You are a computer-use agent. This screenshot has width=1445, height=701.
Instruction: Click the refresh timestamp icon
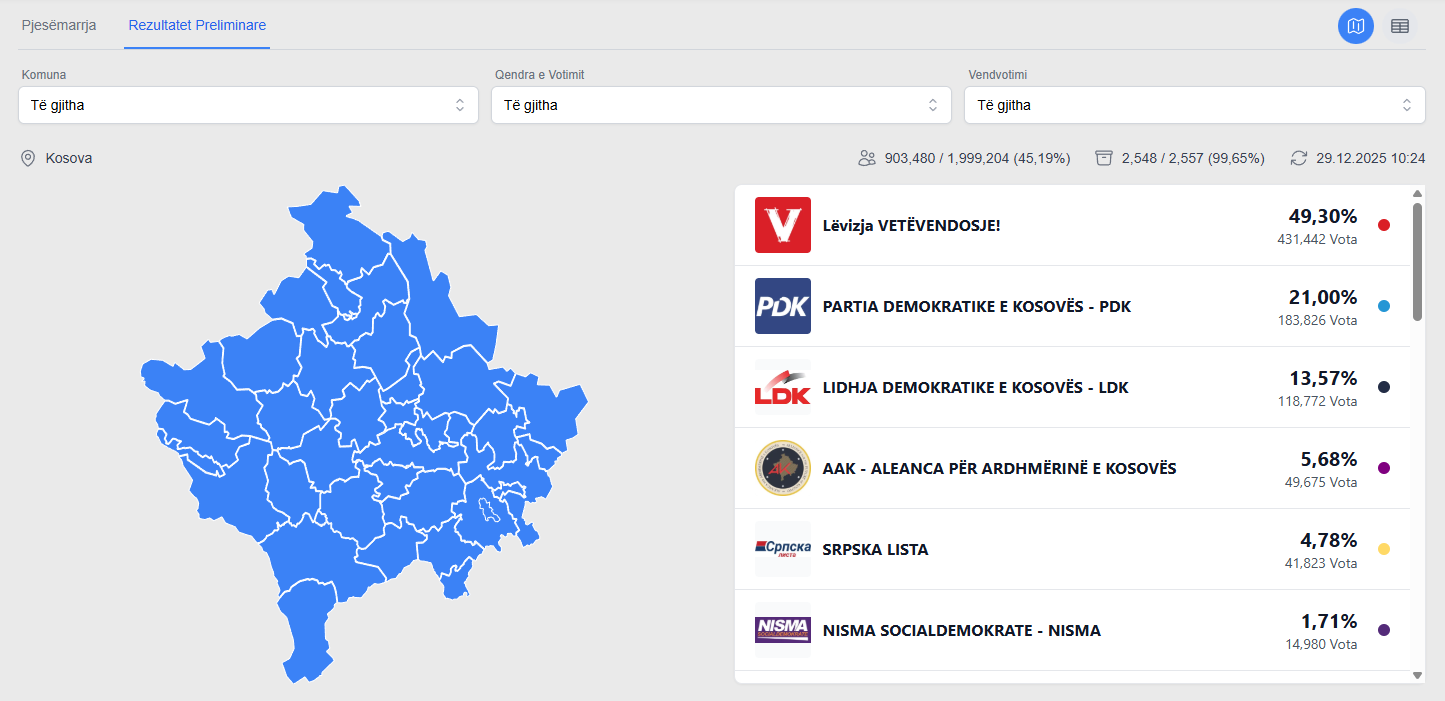(x=1299, y=158)
